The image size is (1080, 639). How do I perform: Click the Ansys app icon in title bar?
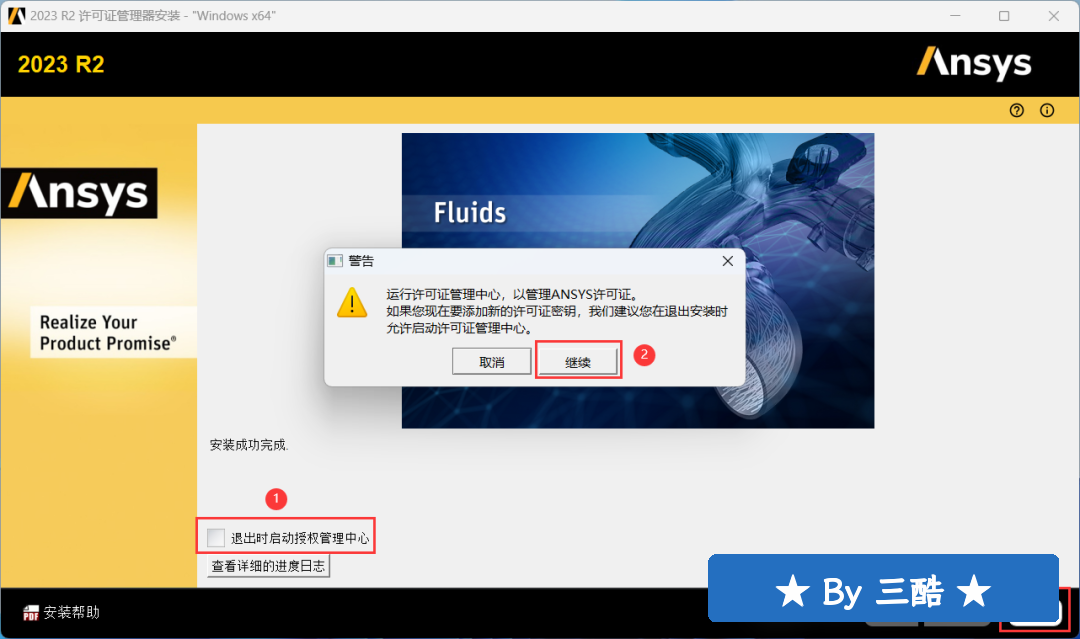(x=16, y=15)
